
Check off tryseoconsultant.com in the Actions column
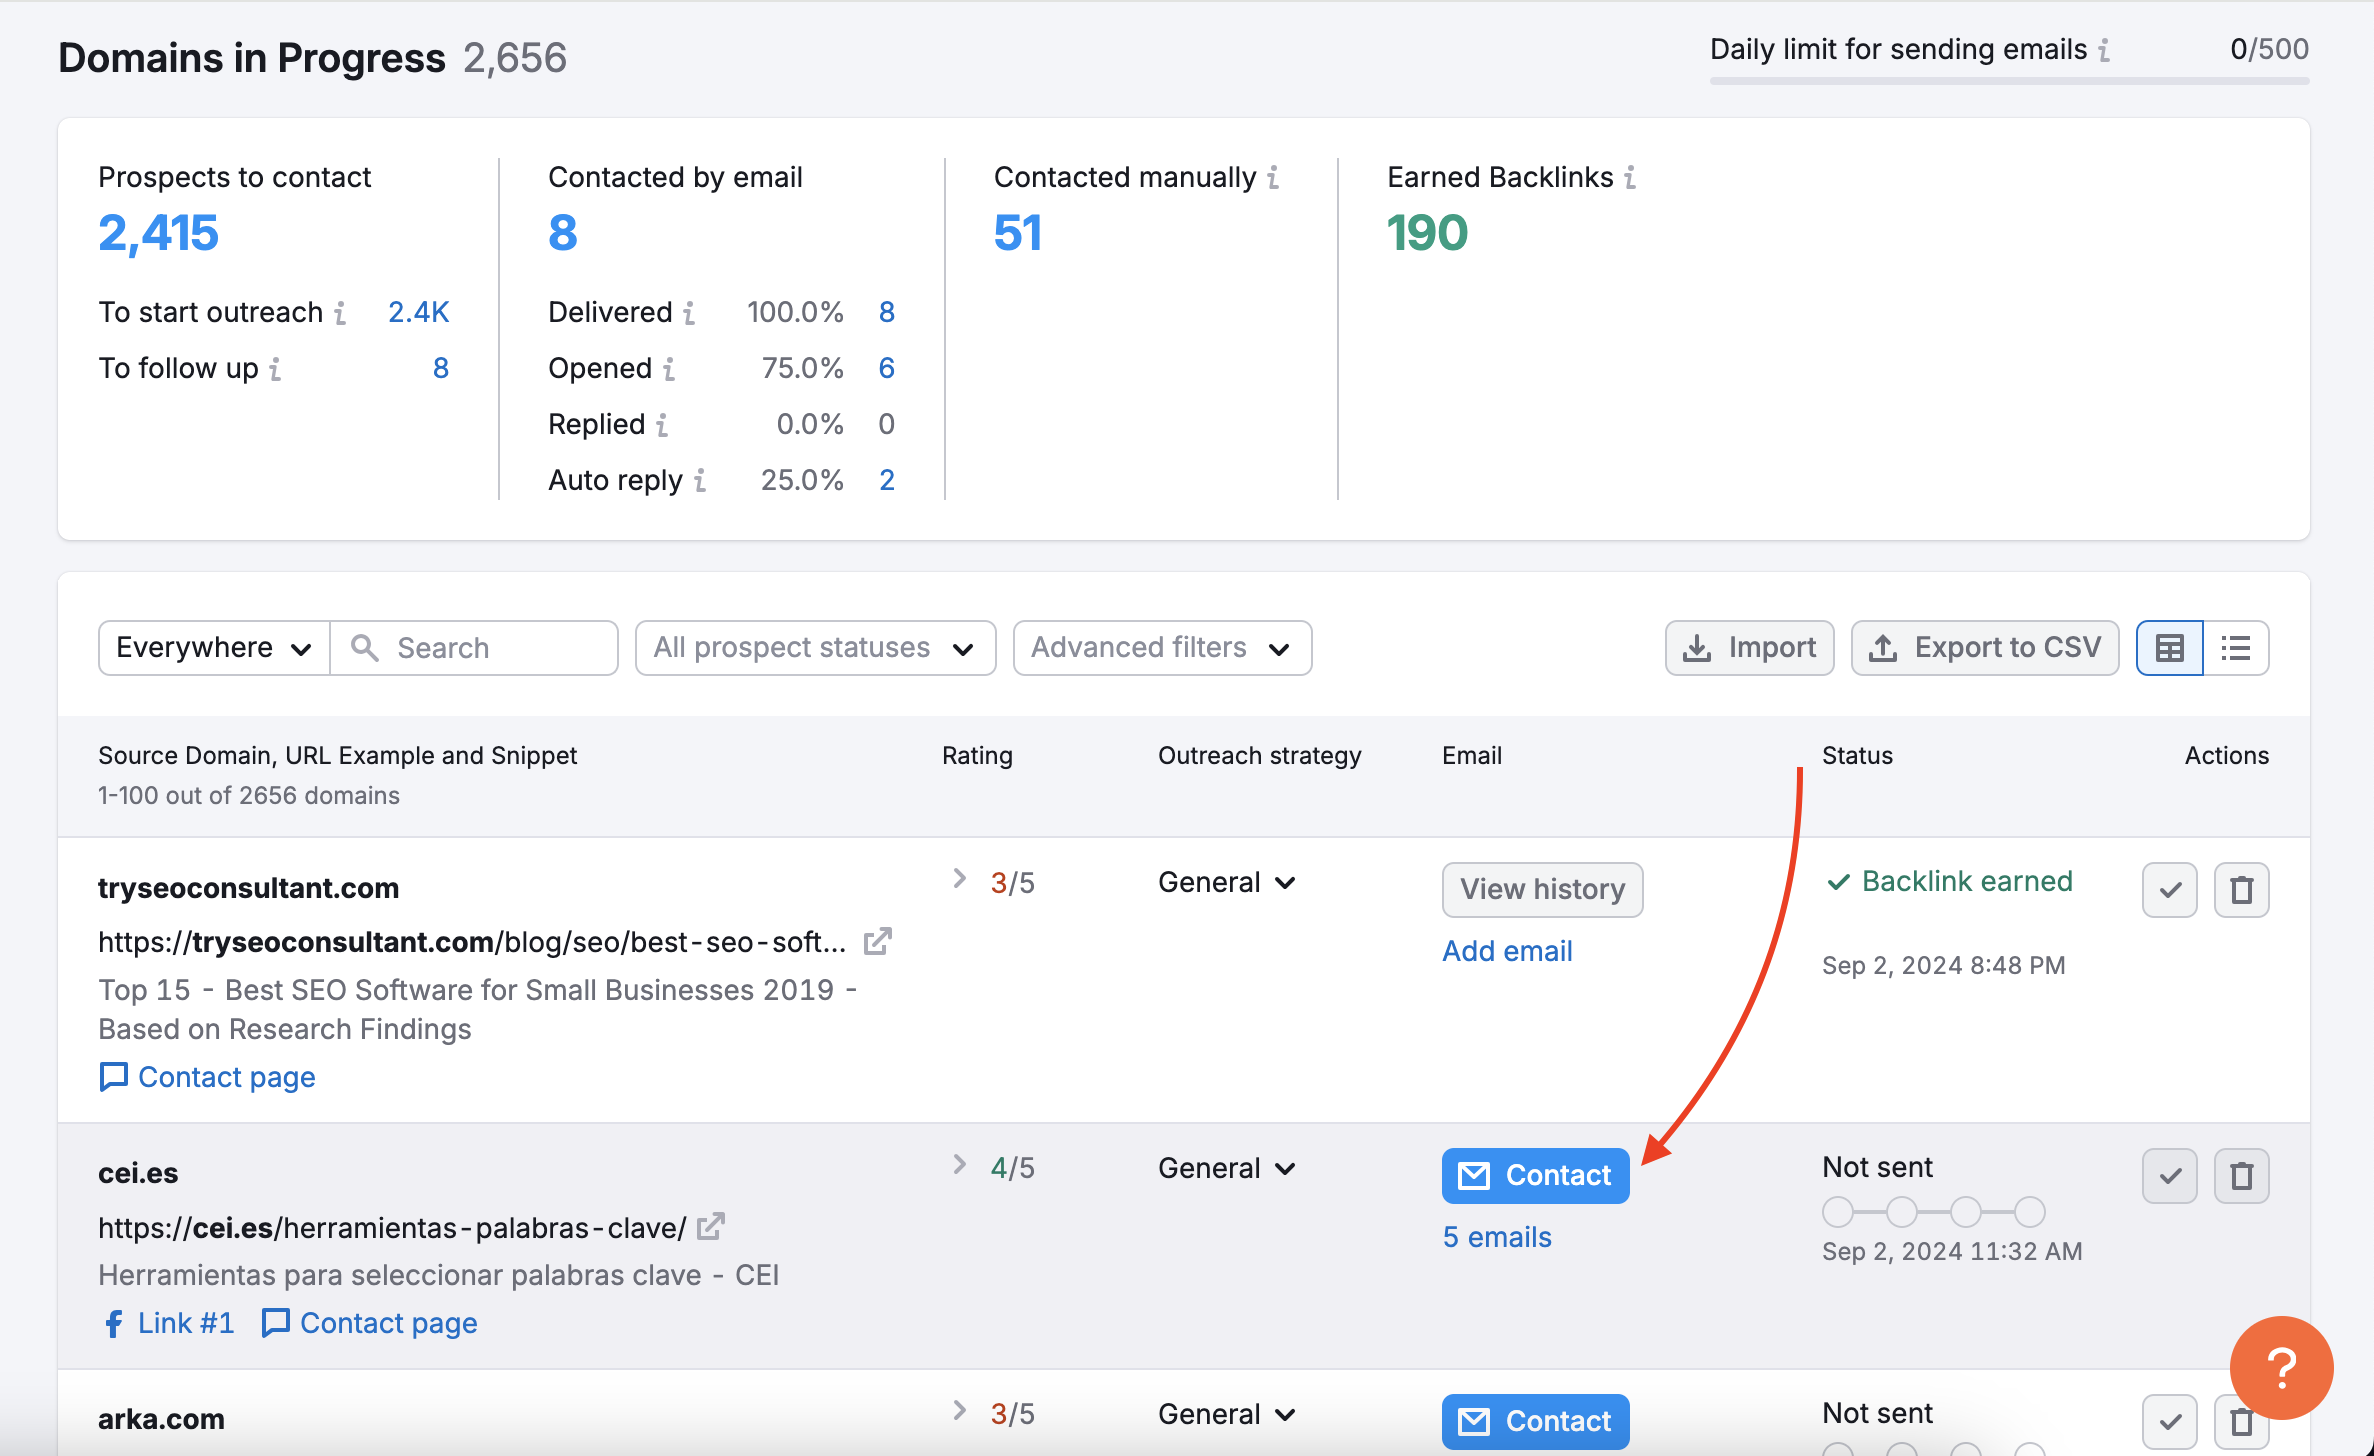tap(2168, 889)
